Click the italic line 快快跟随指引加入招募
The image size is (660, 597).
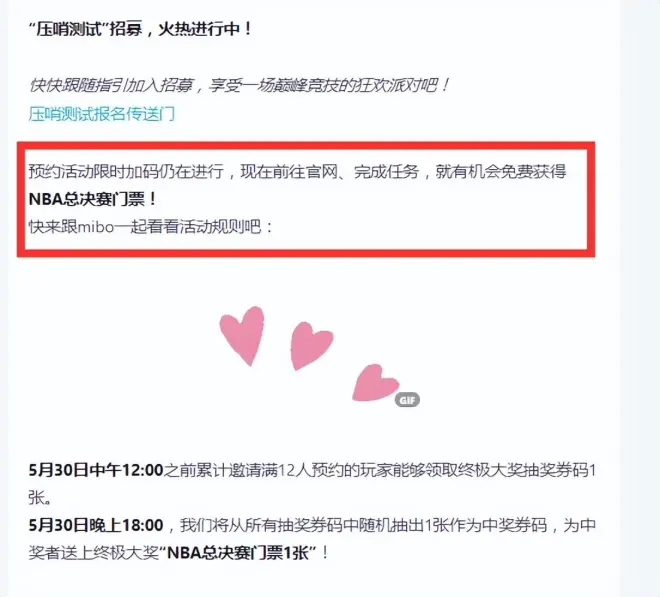point(112,85)
